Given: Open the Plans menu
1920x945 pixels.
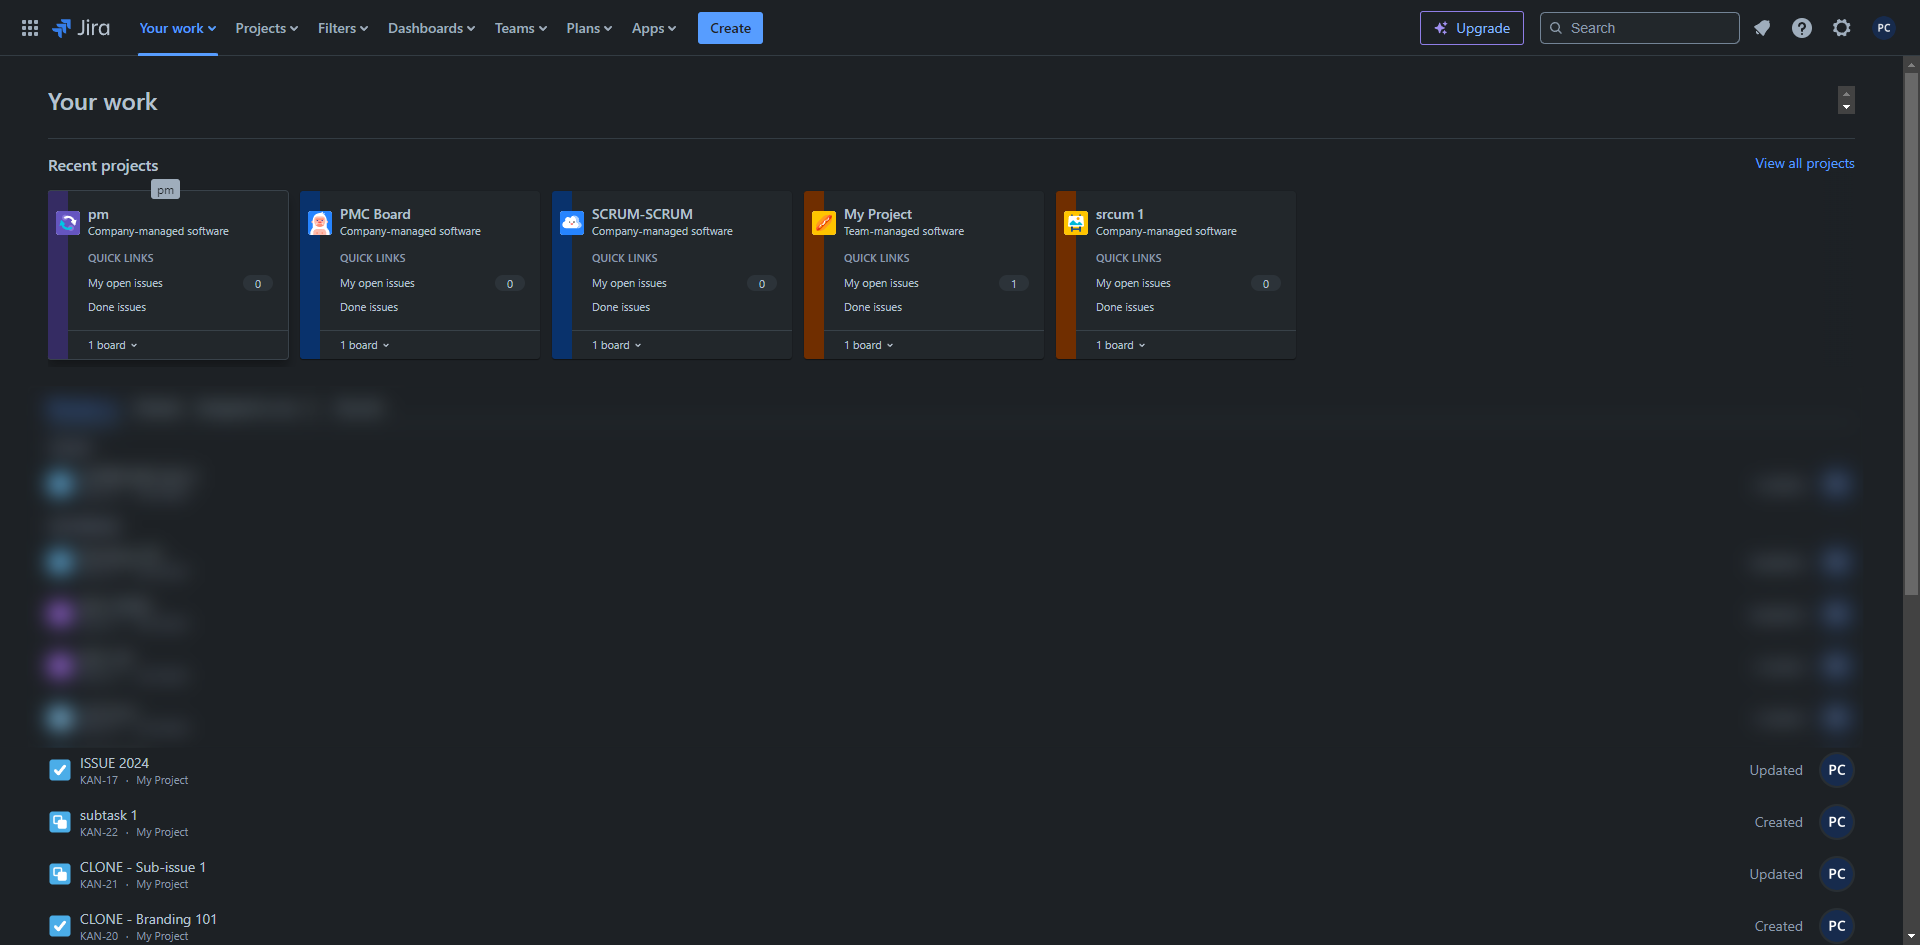Looking at the screenshot, I should click(589, 28).
